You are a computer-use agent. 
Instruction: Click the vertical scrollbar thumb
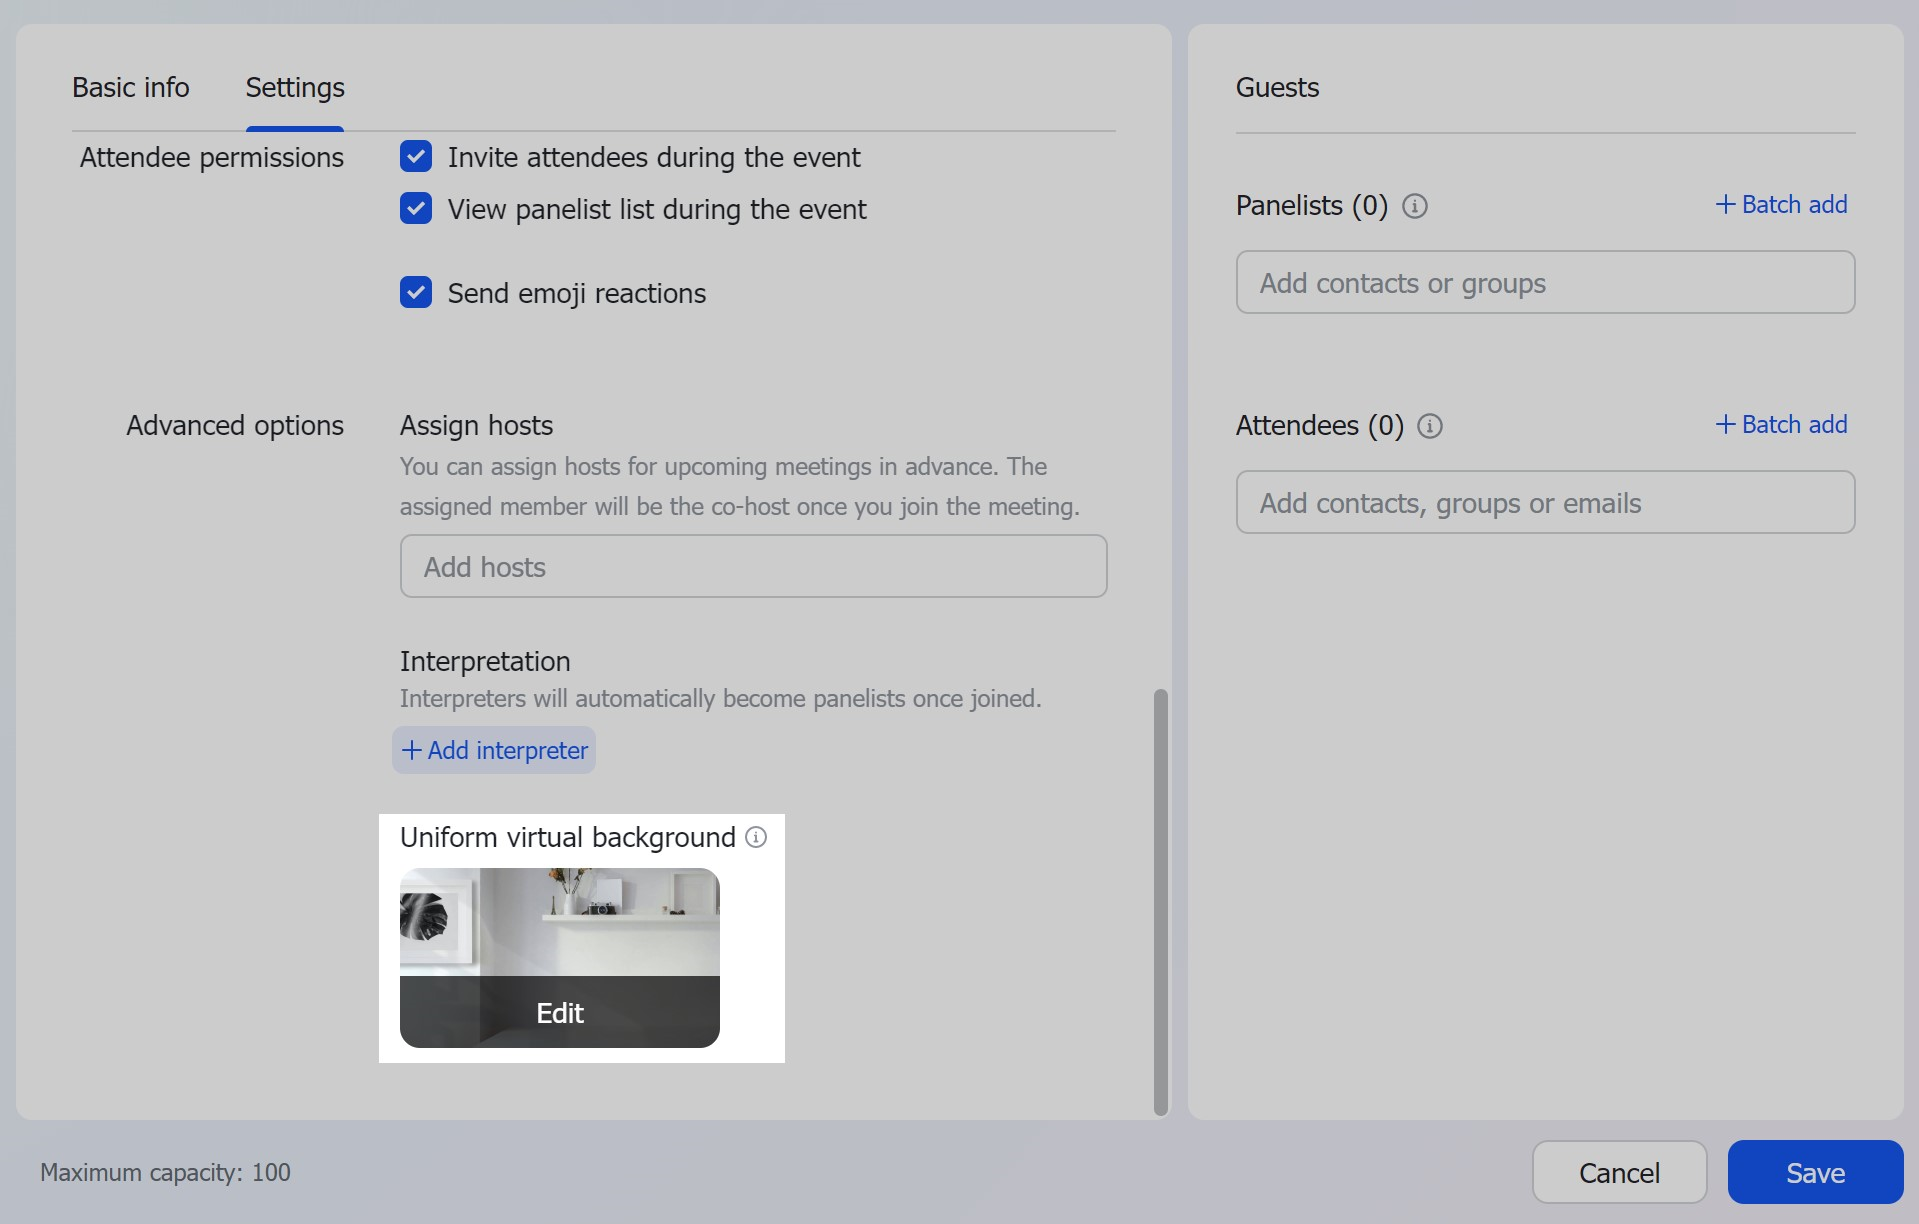pos(1160,900)
